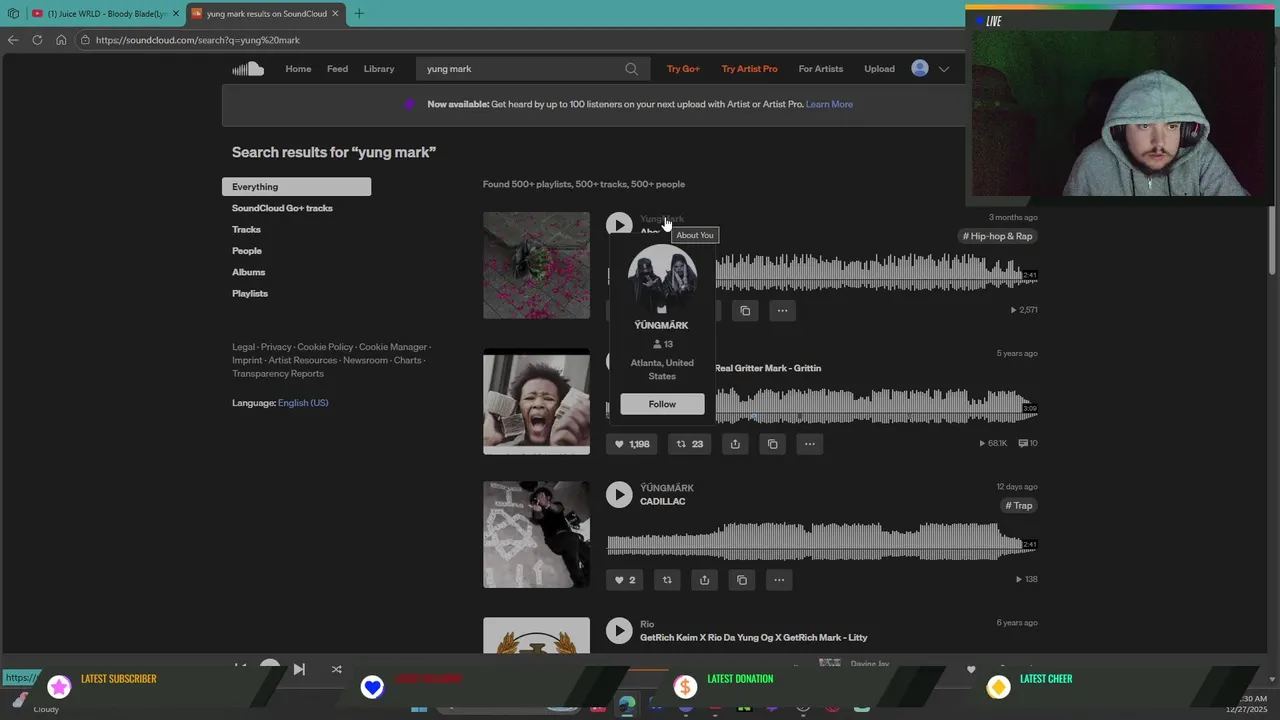Play the Rio Litty track

pos(619,630)
